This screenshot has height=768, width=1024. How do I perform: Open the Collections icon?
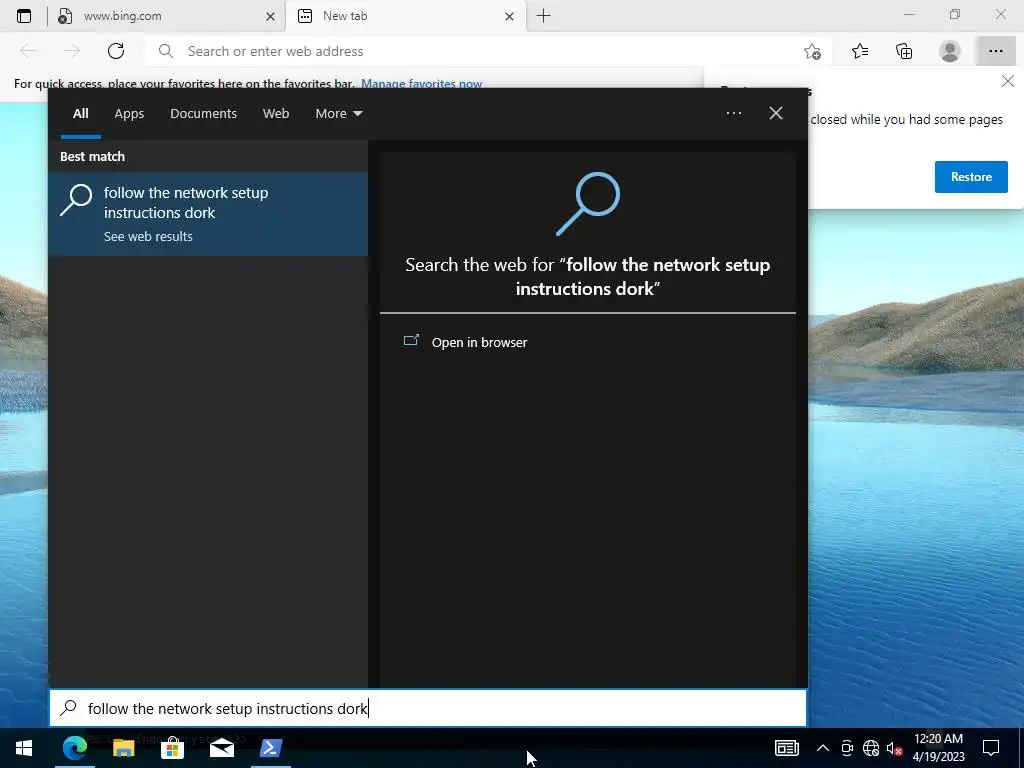coord(904,51)
